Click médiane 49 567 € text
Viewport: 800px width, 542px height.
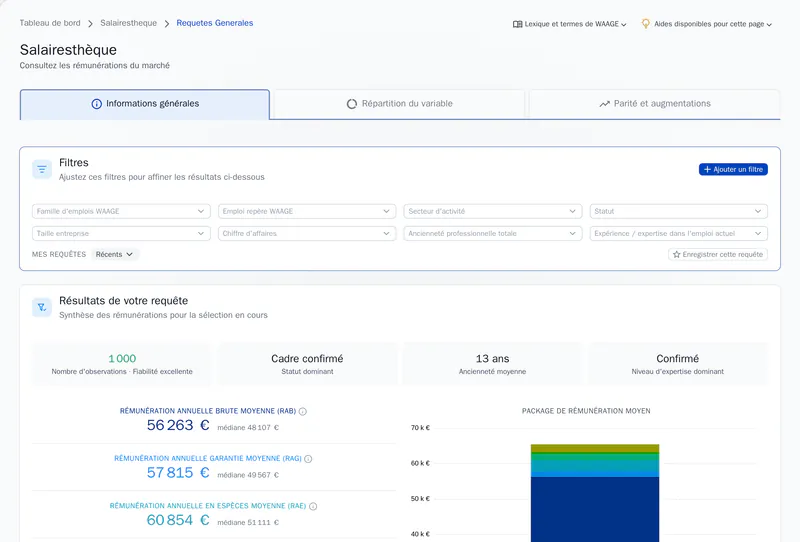coord(248,475)
